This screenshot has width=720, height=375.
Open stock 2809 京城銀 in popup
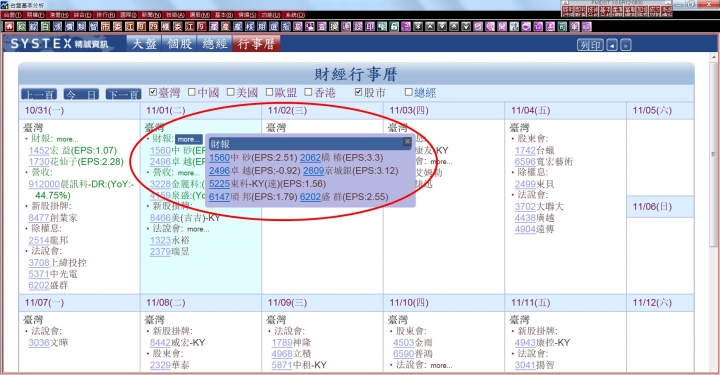click(314, 171)
